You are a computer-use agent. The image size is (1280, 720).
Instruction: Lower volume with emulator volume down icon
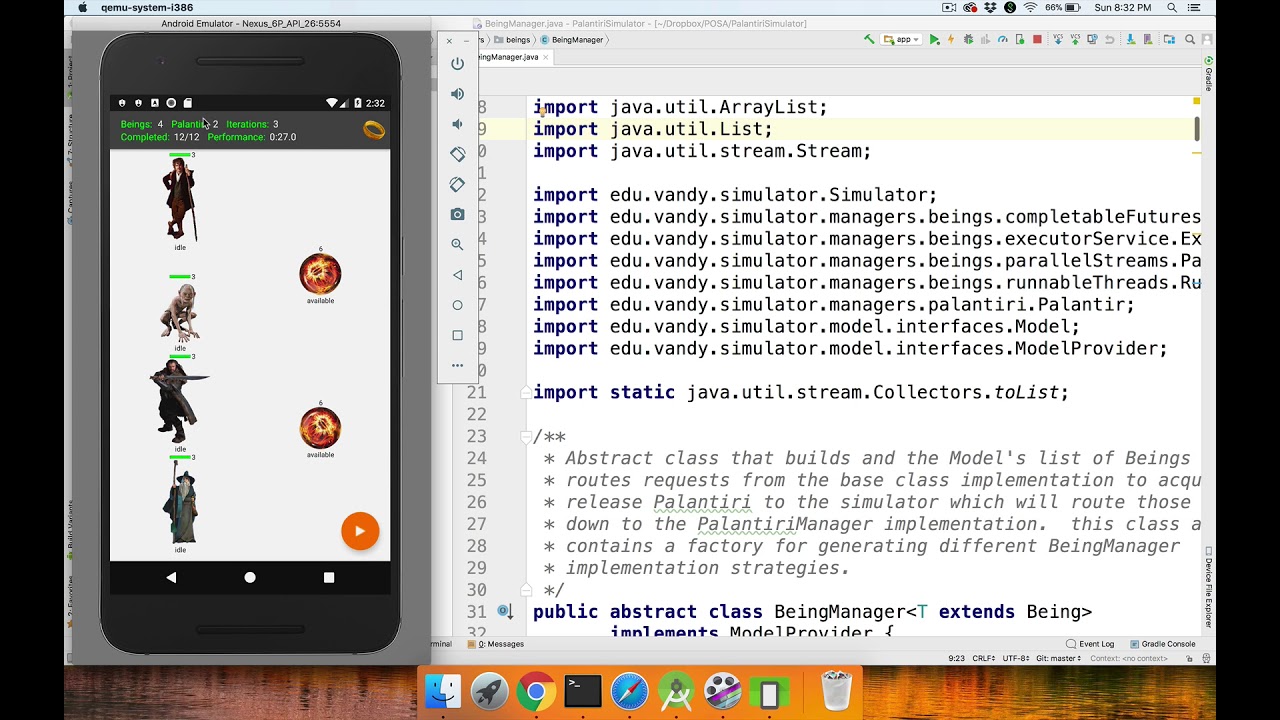pyautogui.click(x=457, y=124)
